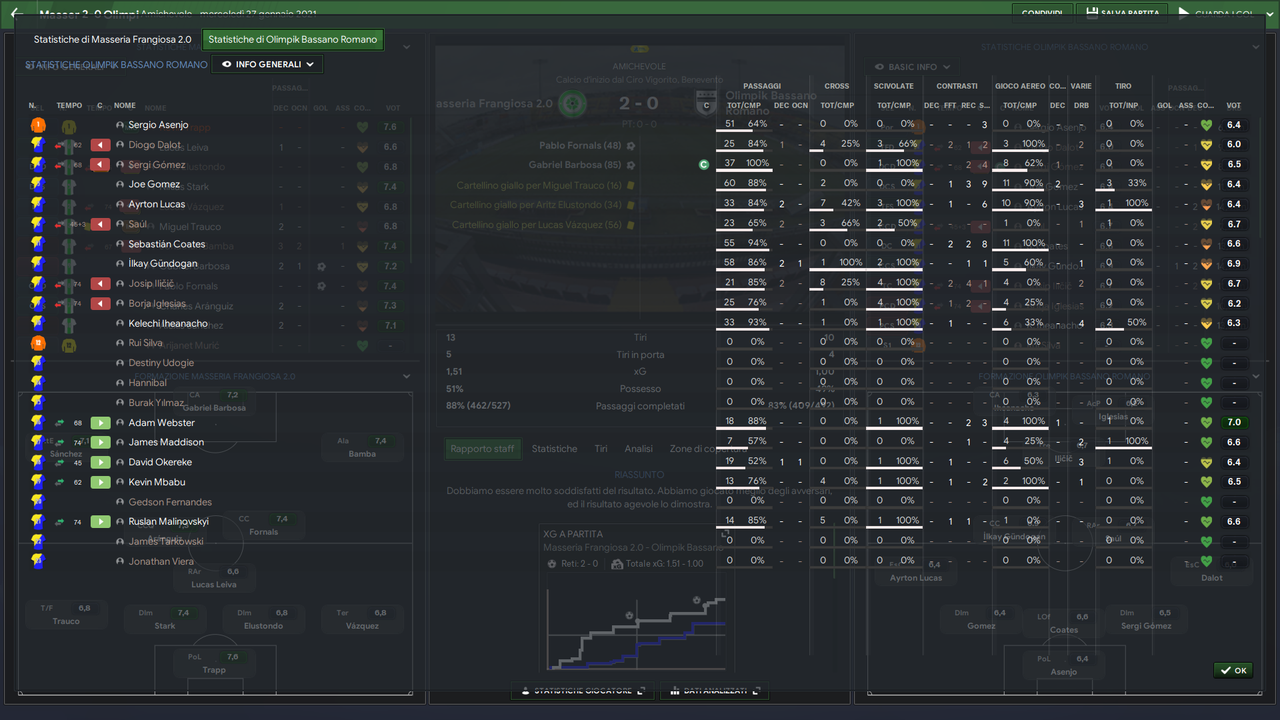The image size is (1280, 720).
Task: Open Diogo Dalot's player name link
Action: click(x=155, y=145)
